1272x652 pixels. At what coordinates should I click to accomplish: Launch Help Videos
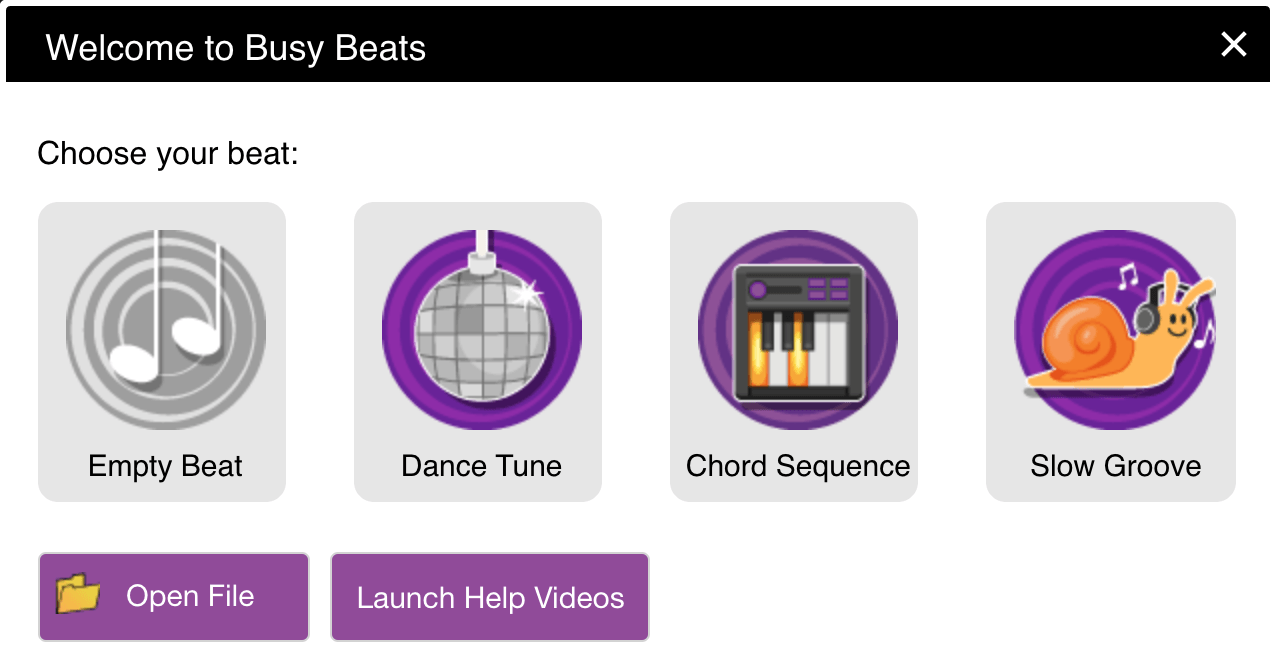pos(490,597)
